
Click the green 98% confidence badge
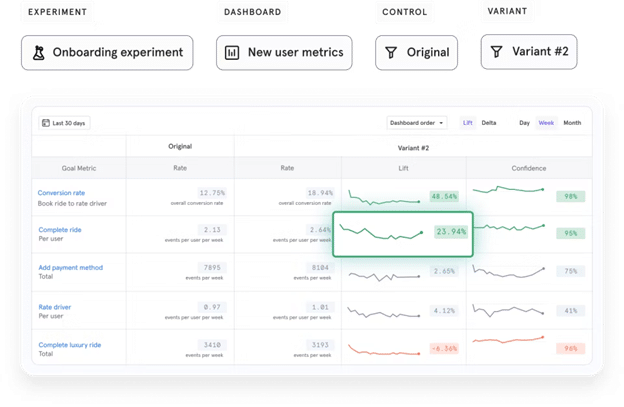[x=571, y=196]
